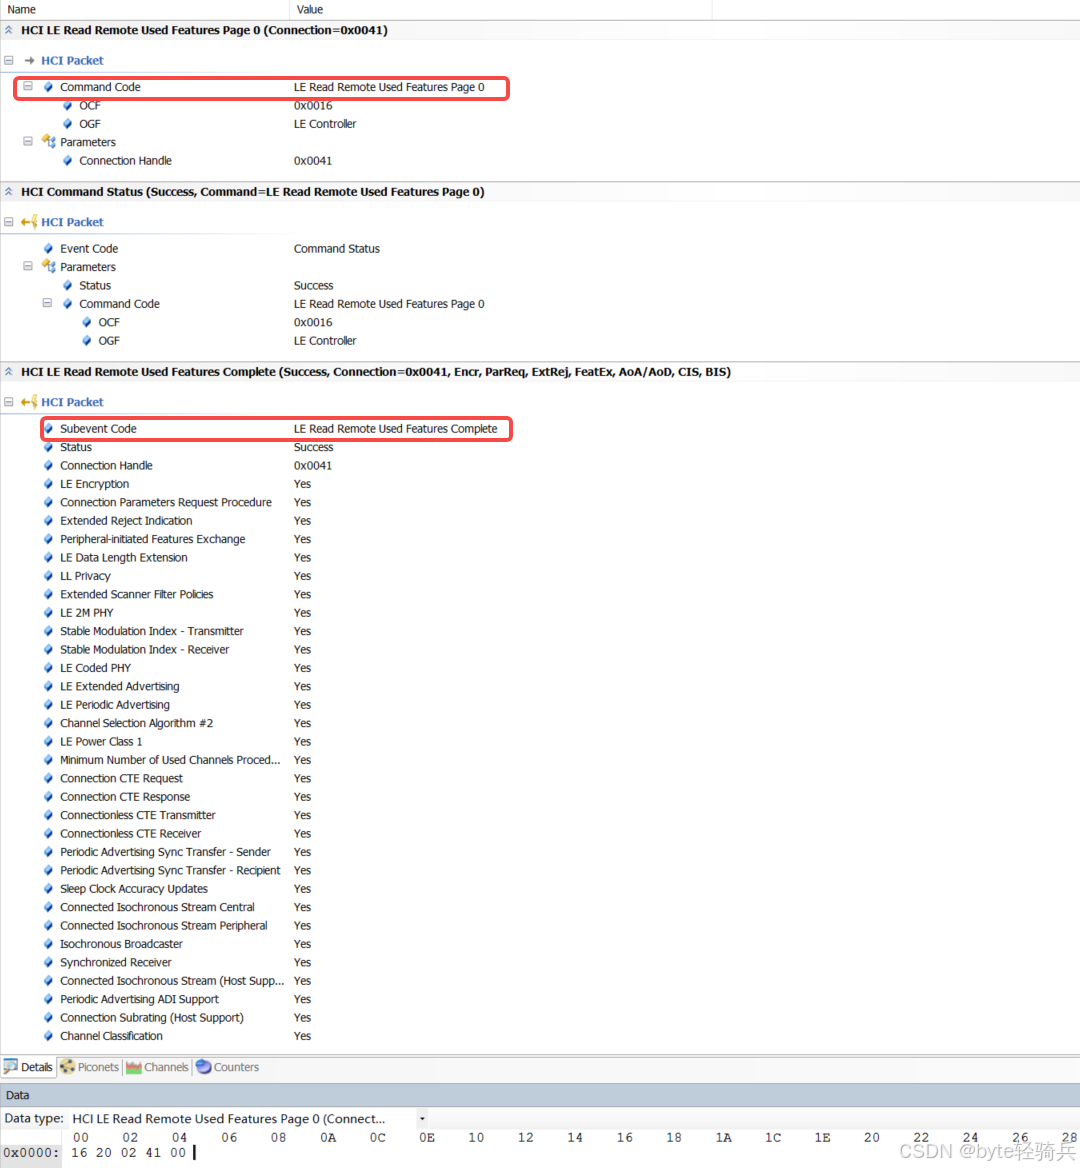Click the diamond icon beside Isochronous Broadcaster
1080x1168 pixels.
click(48, 944)
